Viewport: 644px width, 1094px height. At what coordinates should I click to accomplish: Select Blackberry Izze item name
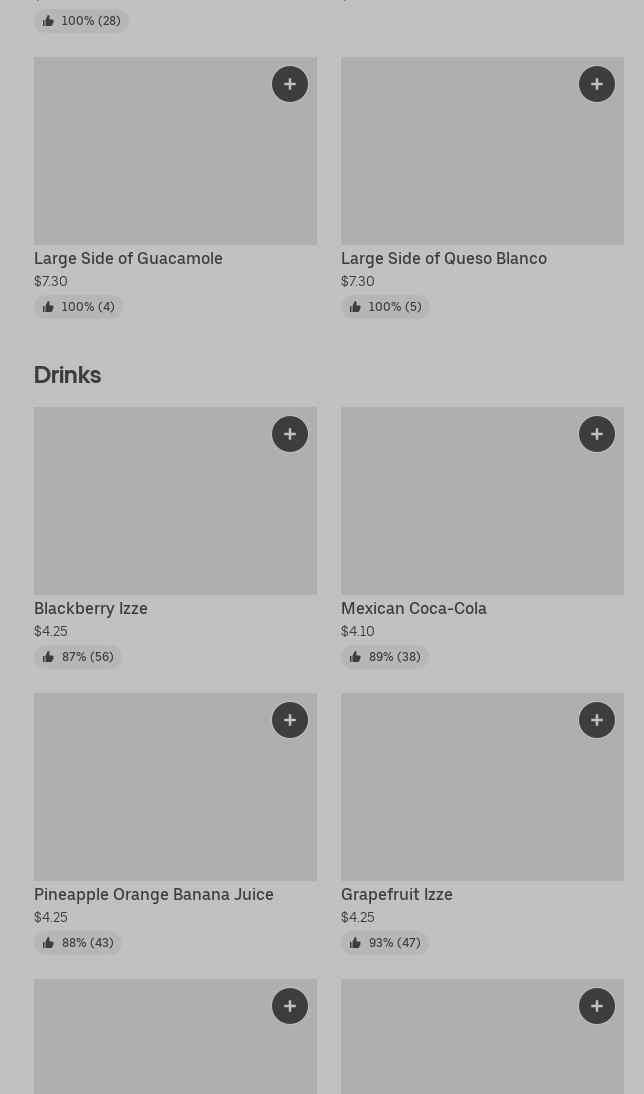pos(91,608)
